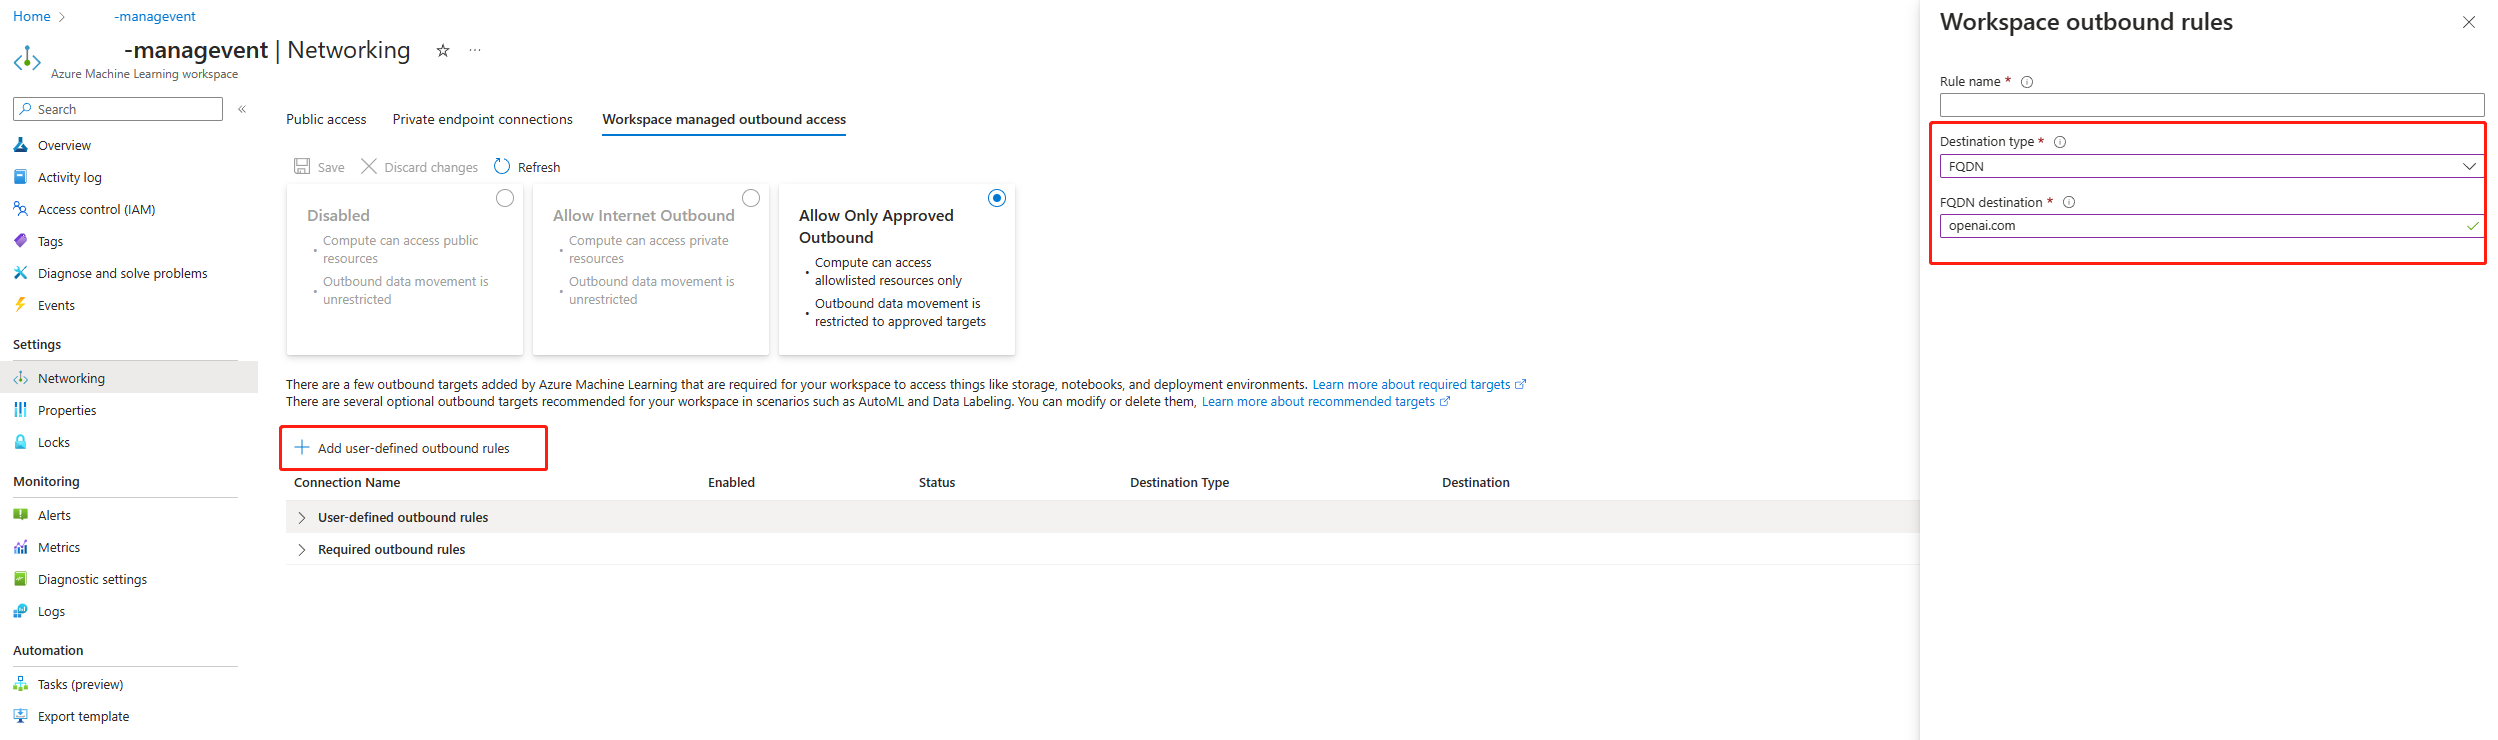2498x740 pixels.
Task: Click the plus icon for outbound rules
Action: click(302, 447)
